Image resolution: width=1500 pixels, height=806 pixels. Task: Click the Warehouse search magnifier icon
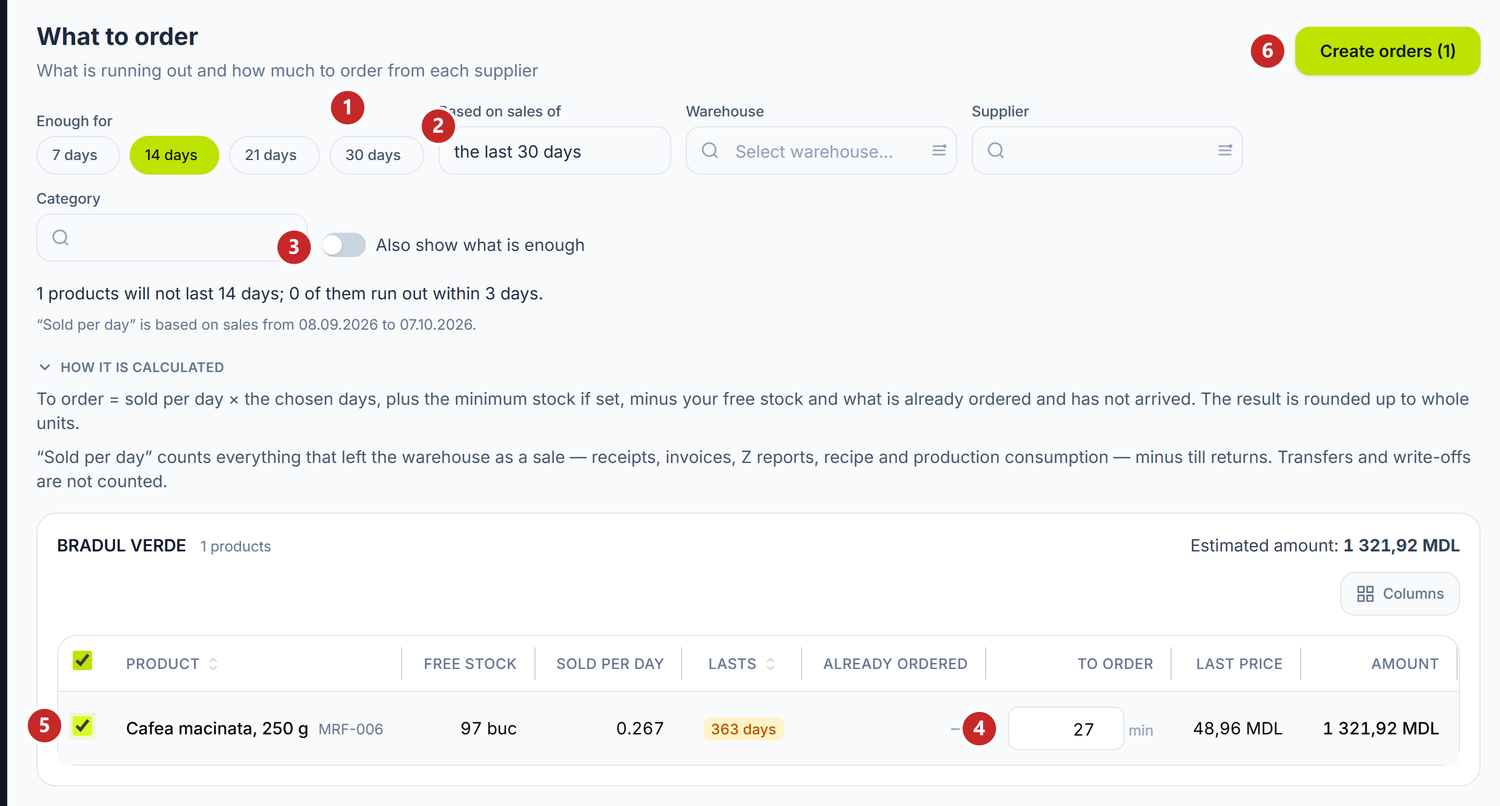pyautogui.click(x=710, y=150)
